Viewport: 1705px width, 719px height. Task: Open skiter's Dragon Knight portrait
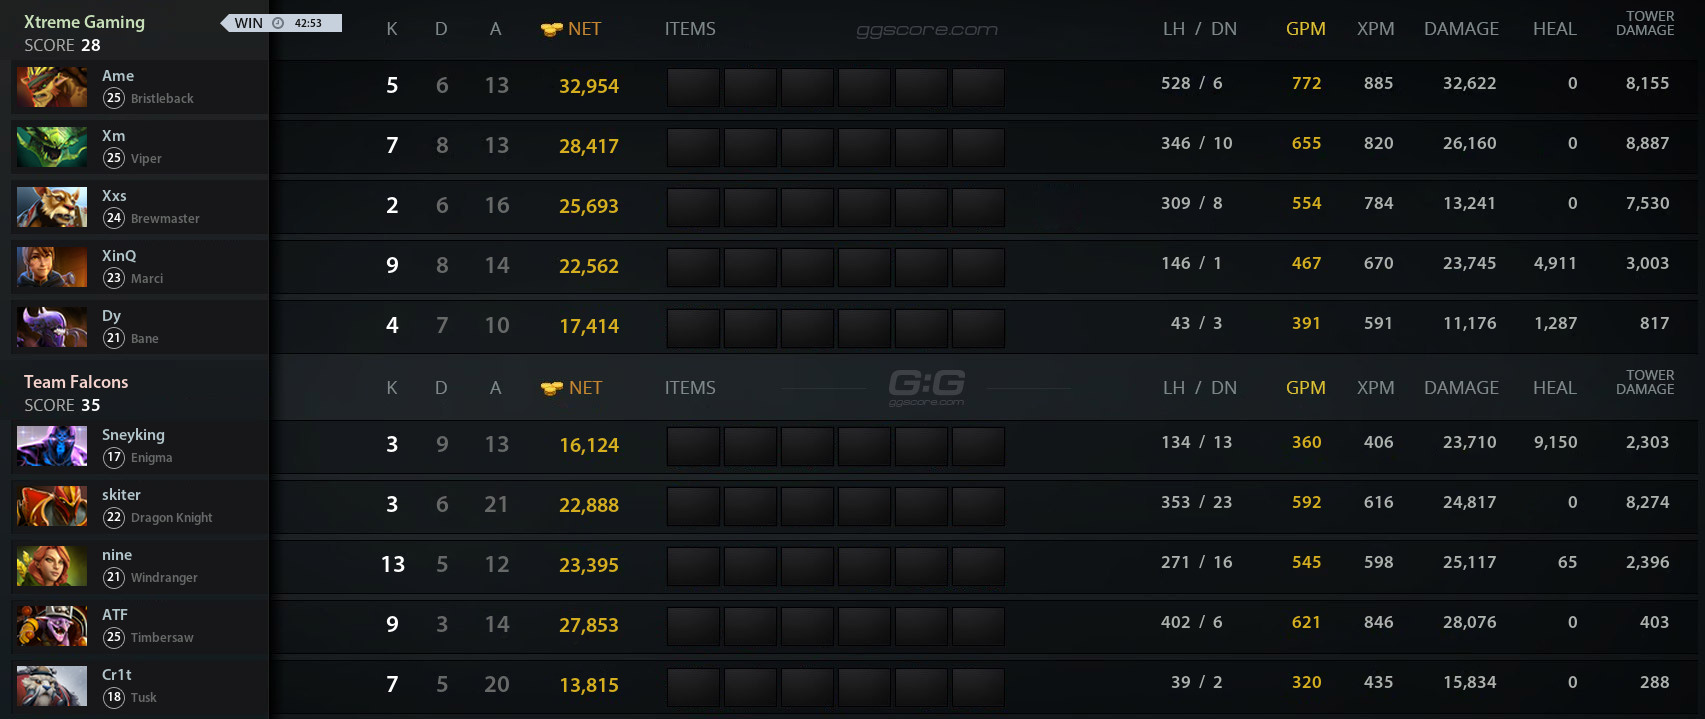point(51,507)
